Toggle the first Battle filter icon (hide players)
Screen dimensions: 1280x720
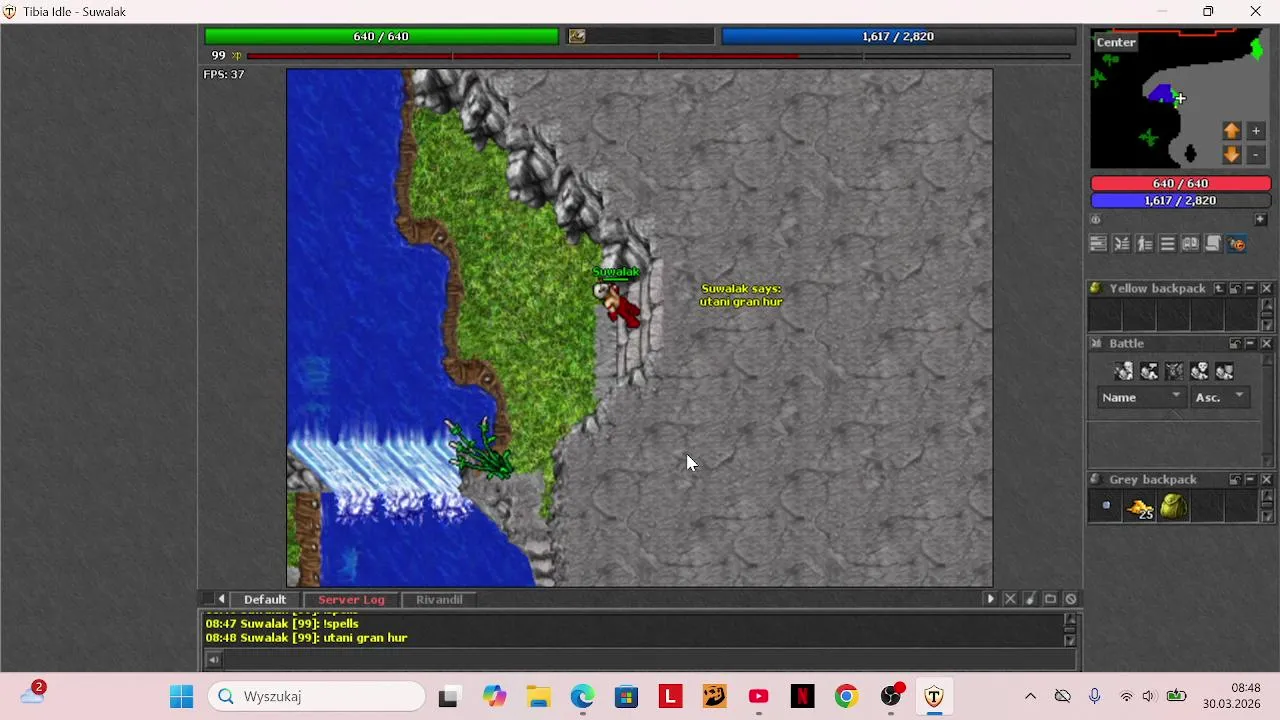1124,371
